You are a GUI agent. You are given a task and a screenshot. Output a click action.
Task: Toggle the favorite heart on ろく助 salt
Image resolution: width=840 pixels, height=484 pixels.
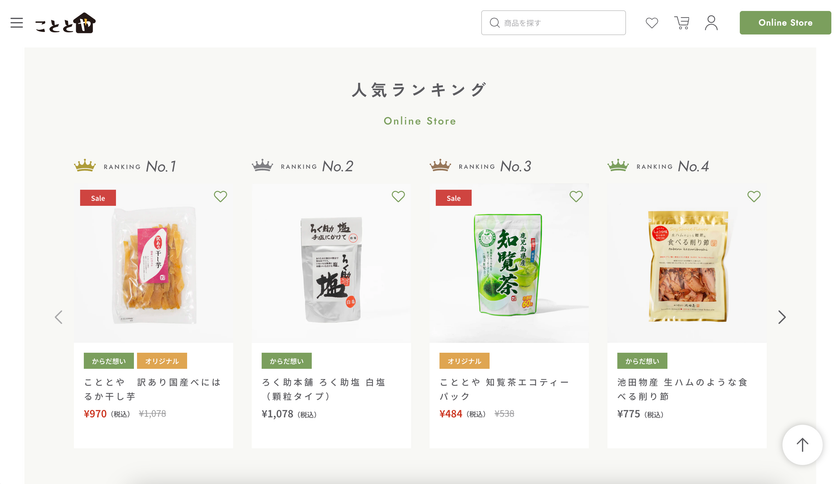(398, 196)
